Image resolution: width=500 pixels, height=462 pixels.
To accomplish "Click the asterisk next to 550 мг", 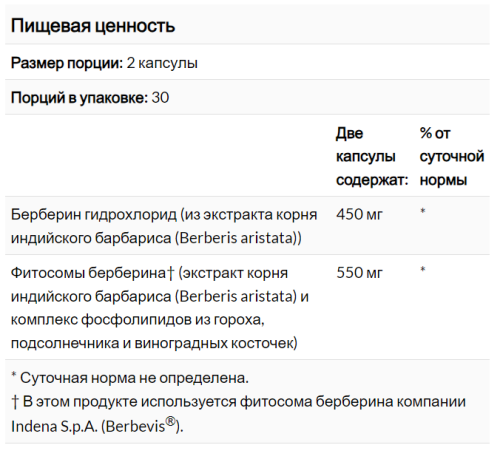I will point(423,269).
